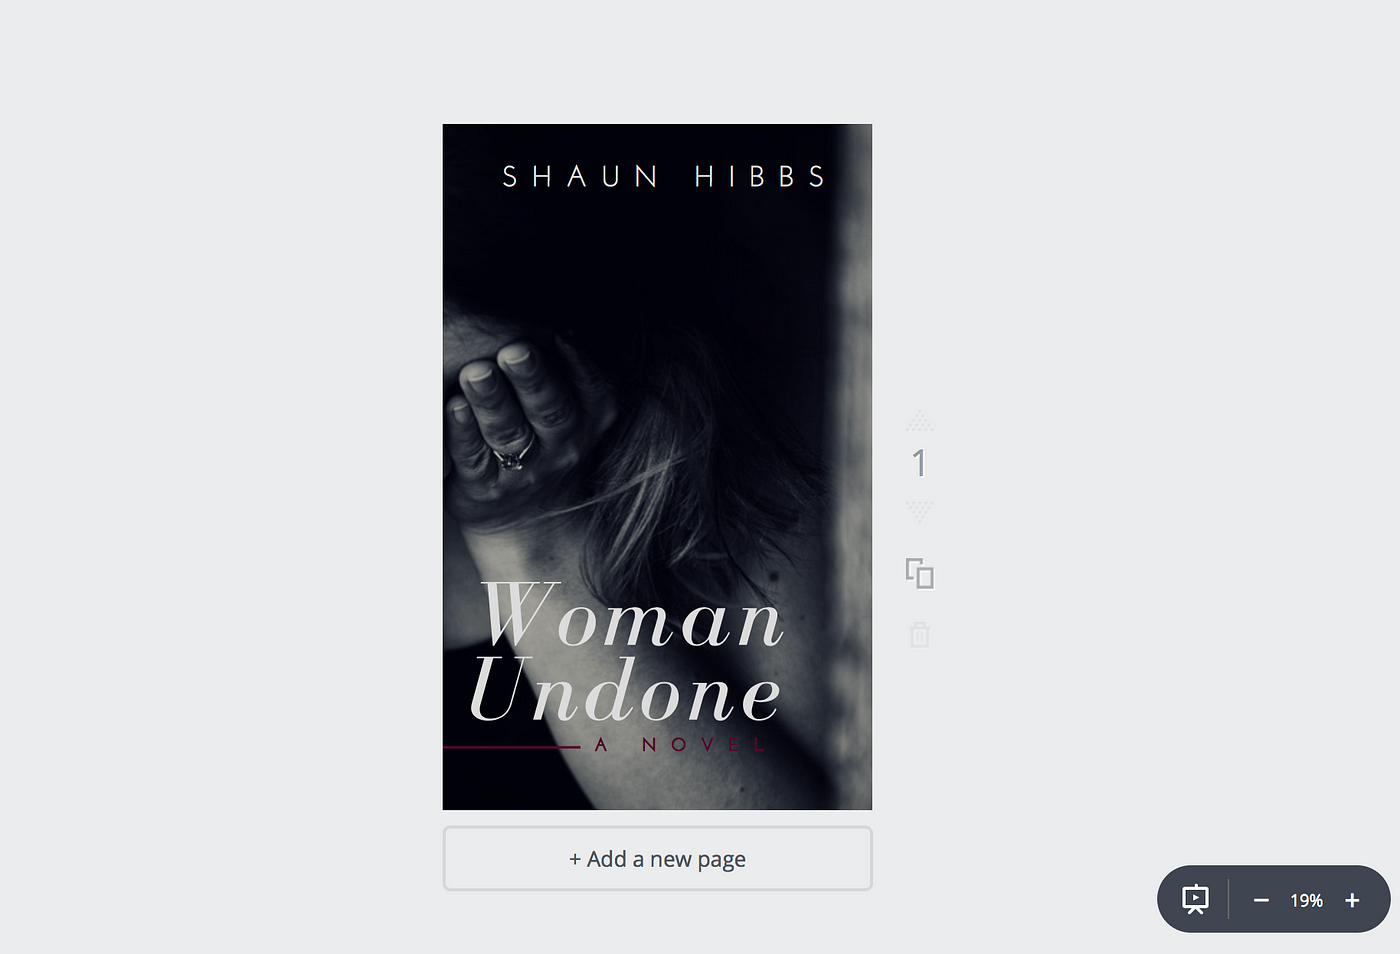The width and height of the screenshot is (1400, 954).
Task: Click the move page down arrow
Action: tap(919, 512)
